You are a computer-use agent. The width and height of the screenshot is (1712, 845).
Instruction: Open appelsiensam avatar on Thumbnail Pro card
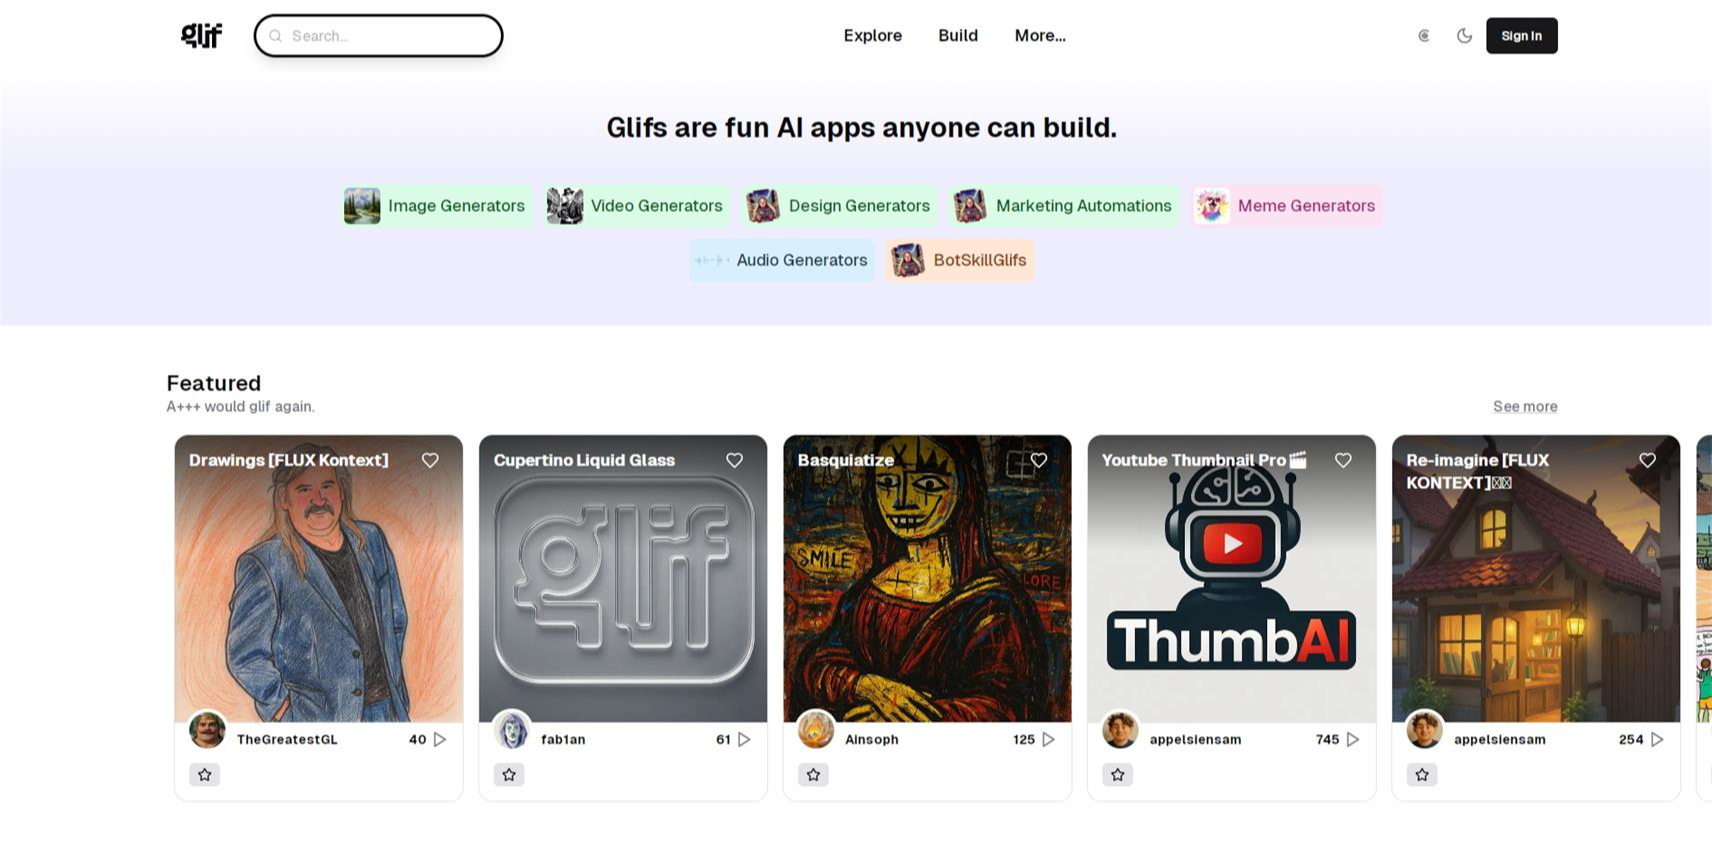point(1120,730)
